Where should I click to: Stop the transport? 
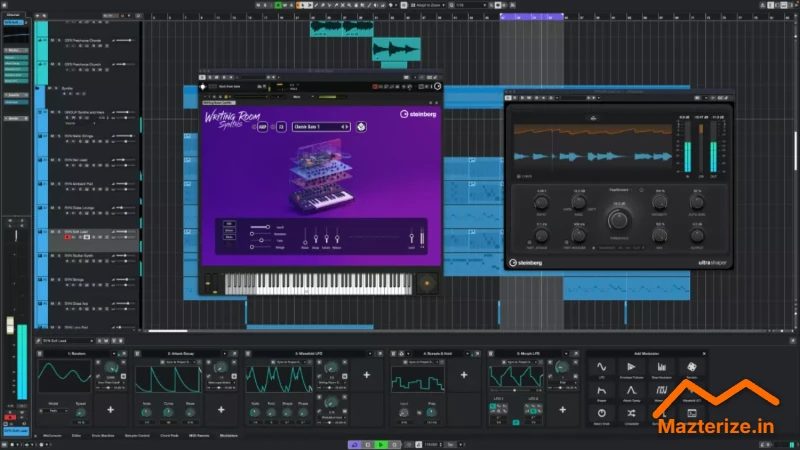coord(368,445)
